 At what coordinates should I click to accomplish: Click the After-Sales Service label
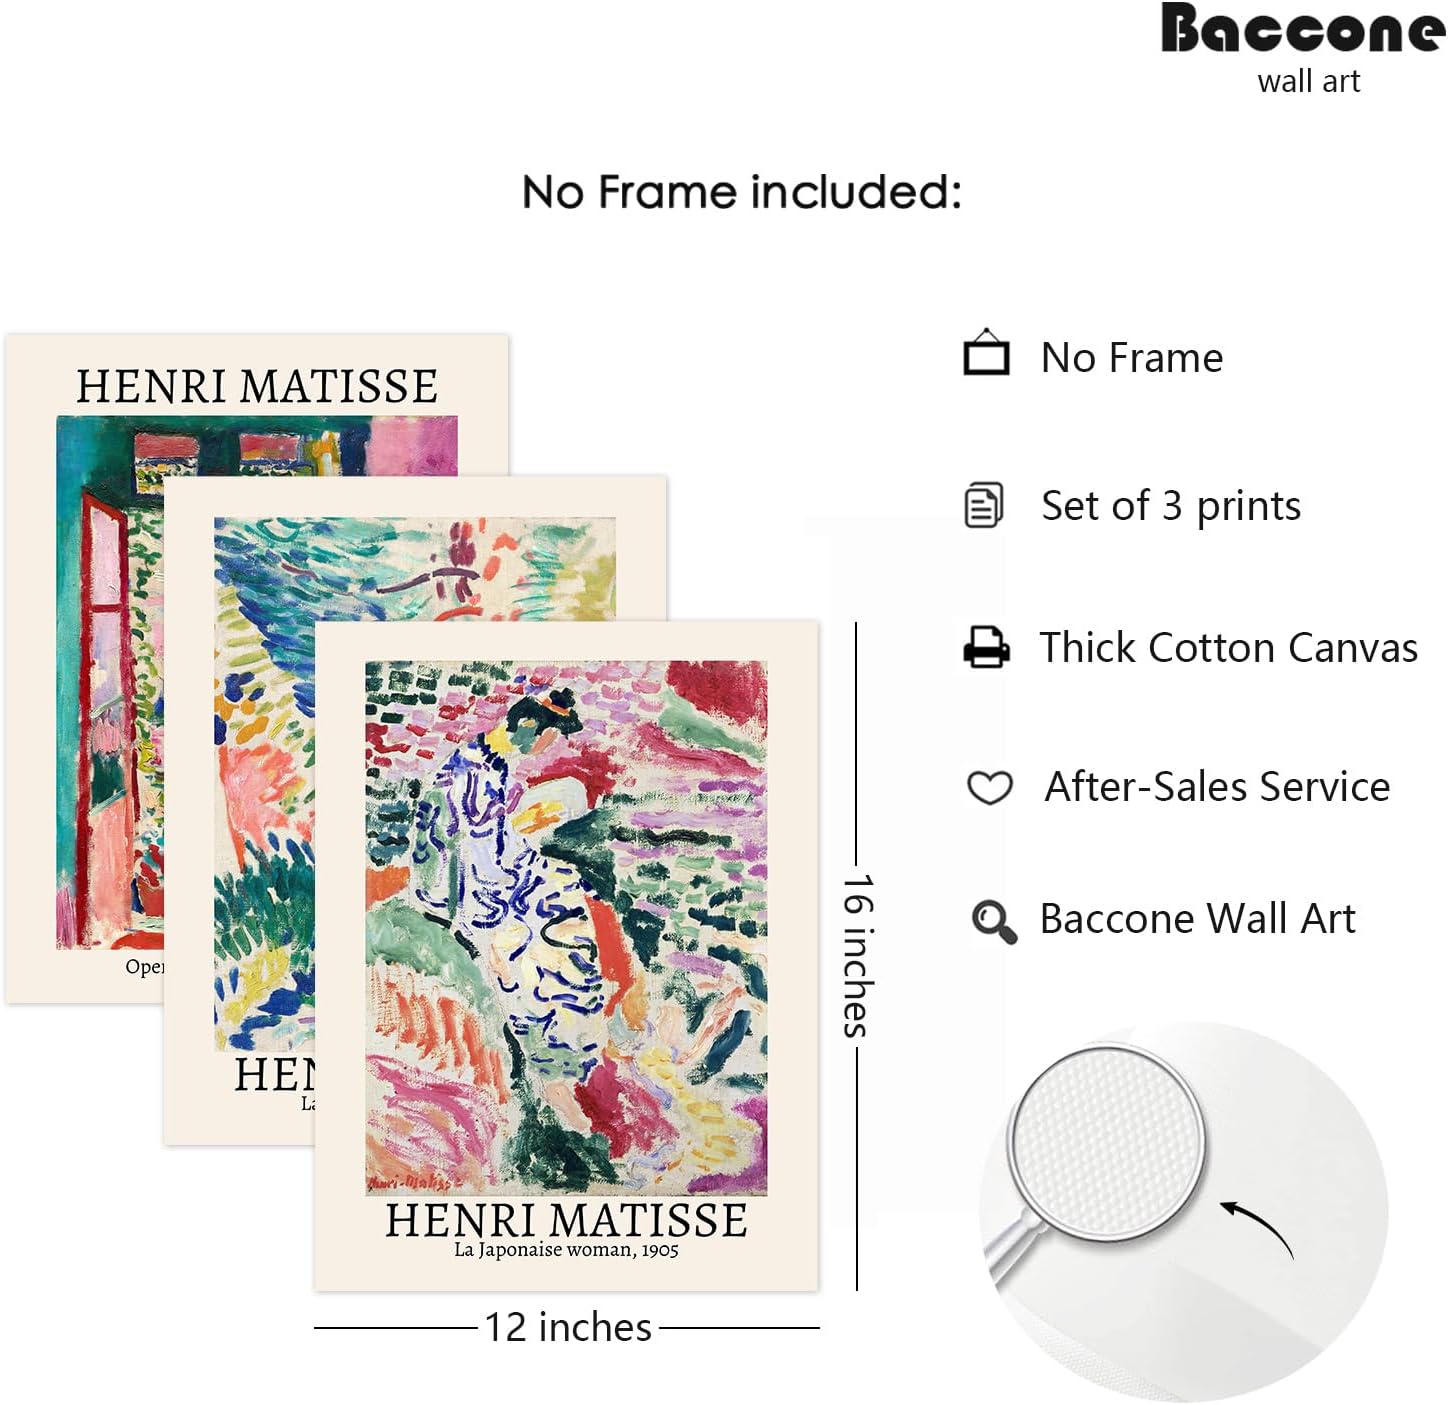[1217, 787]
